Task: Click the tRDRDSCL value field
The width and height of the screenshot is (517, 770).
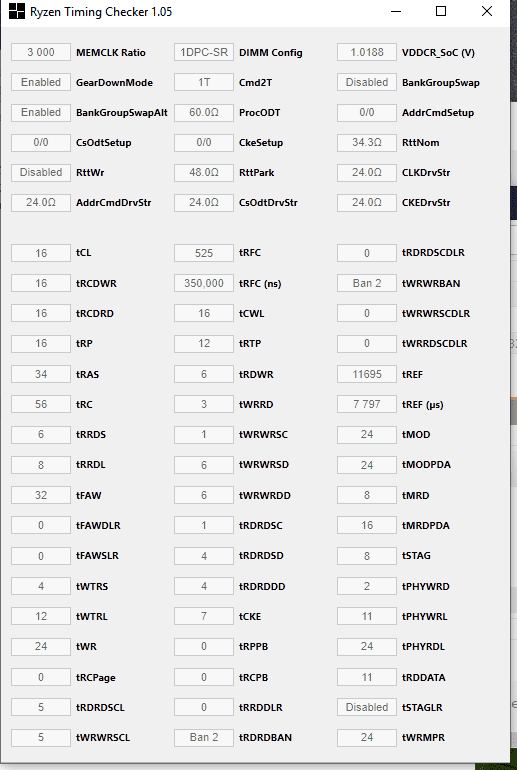Action: [41, 707]
